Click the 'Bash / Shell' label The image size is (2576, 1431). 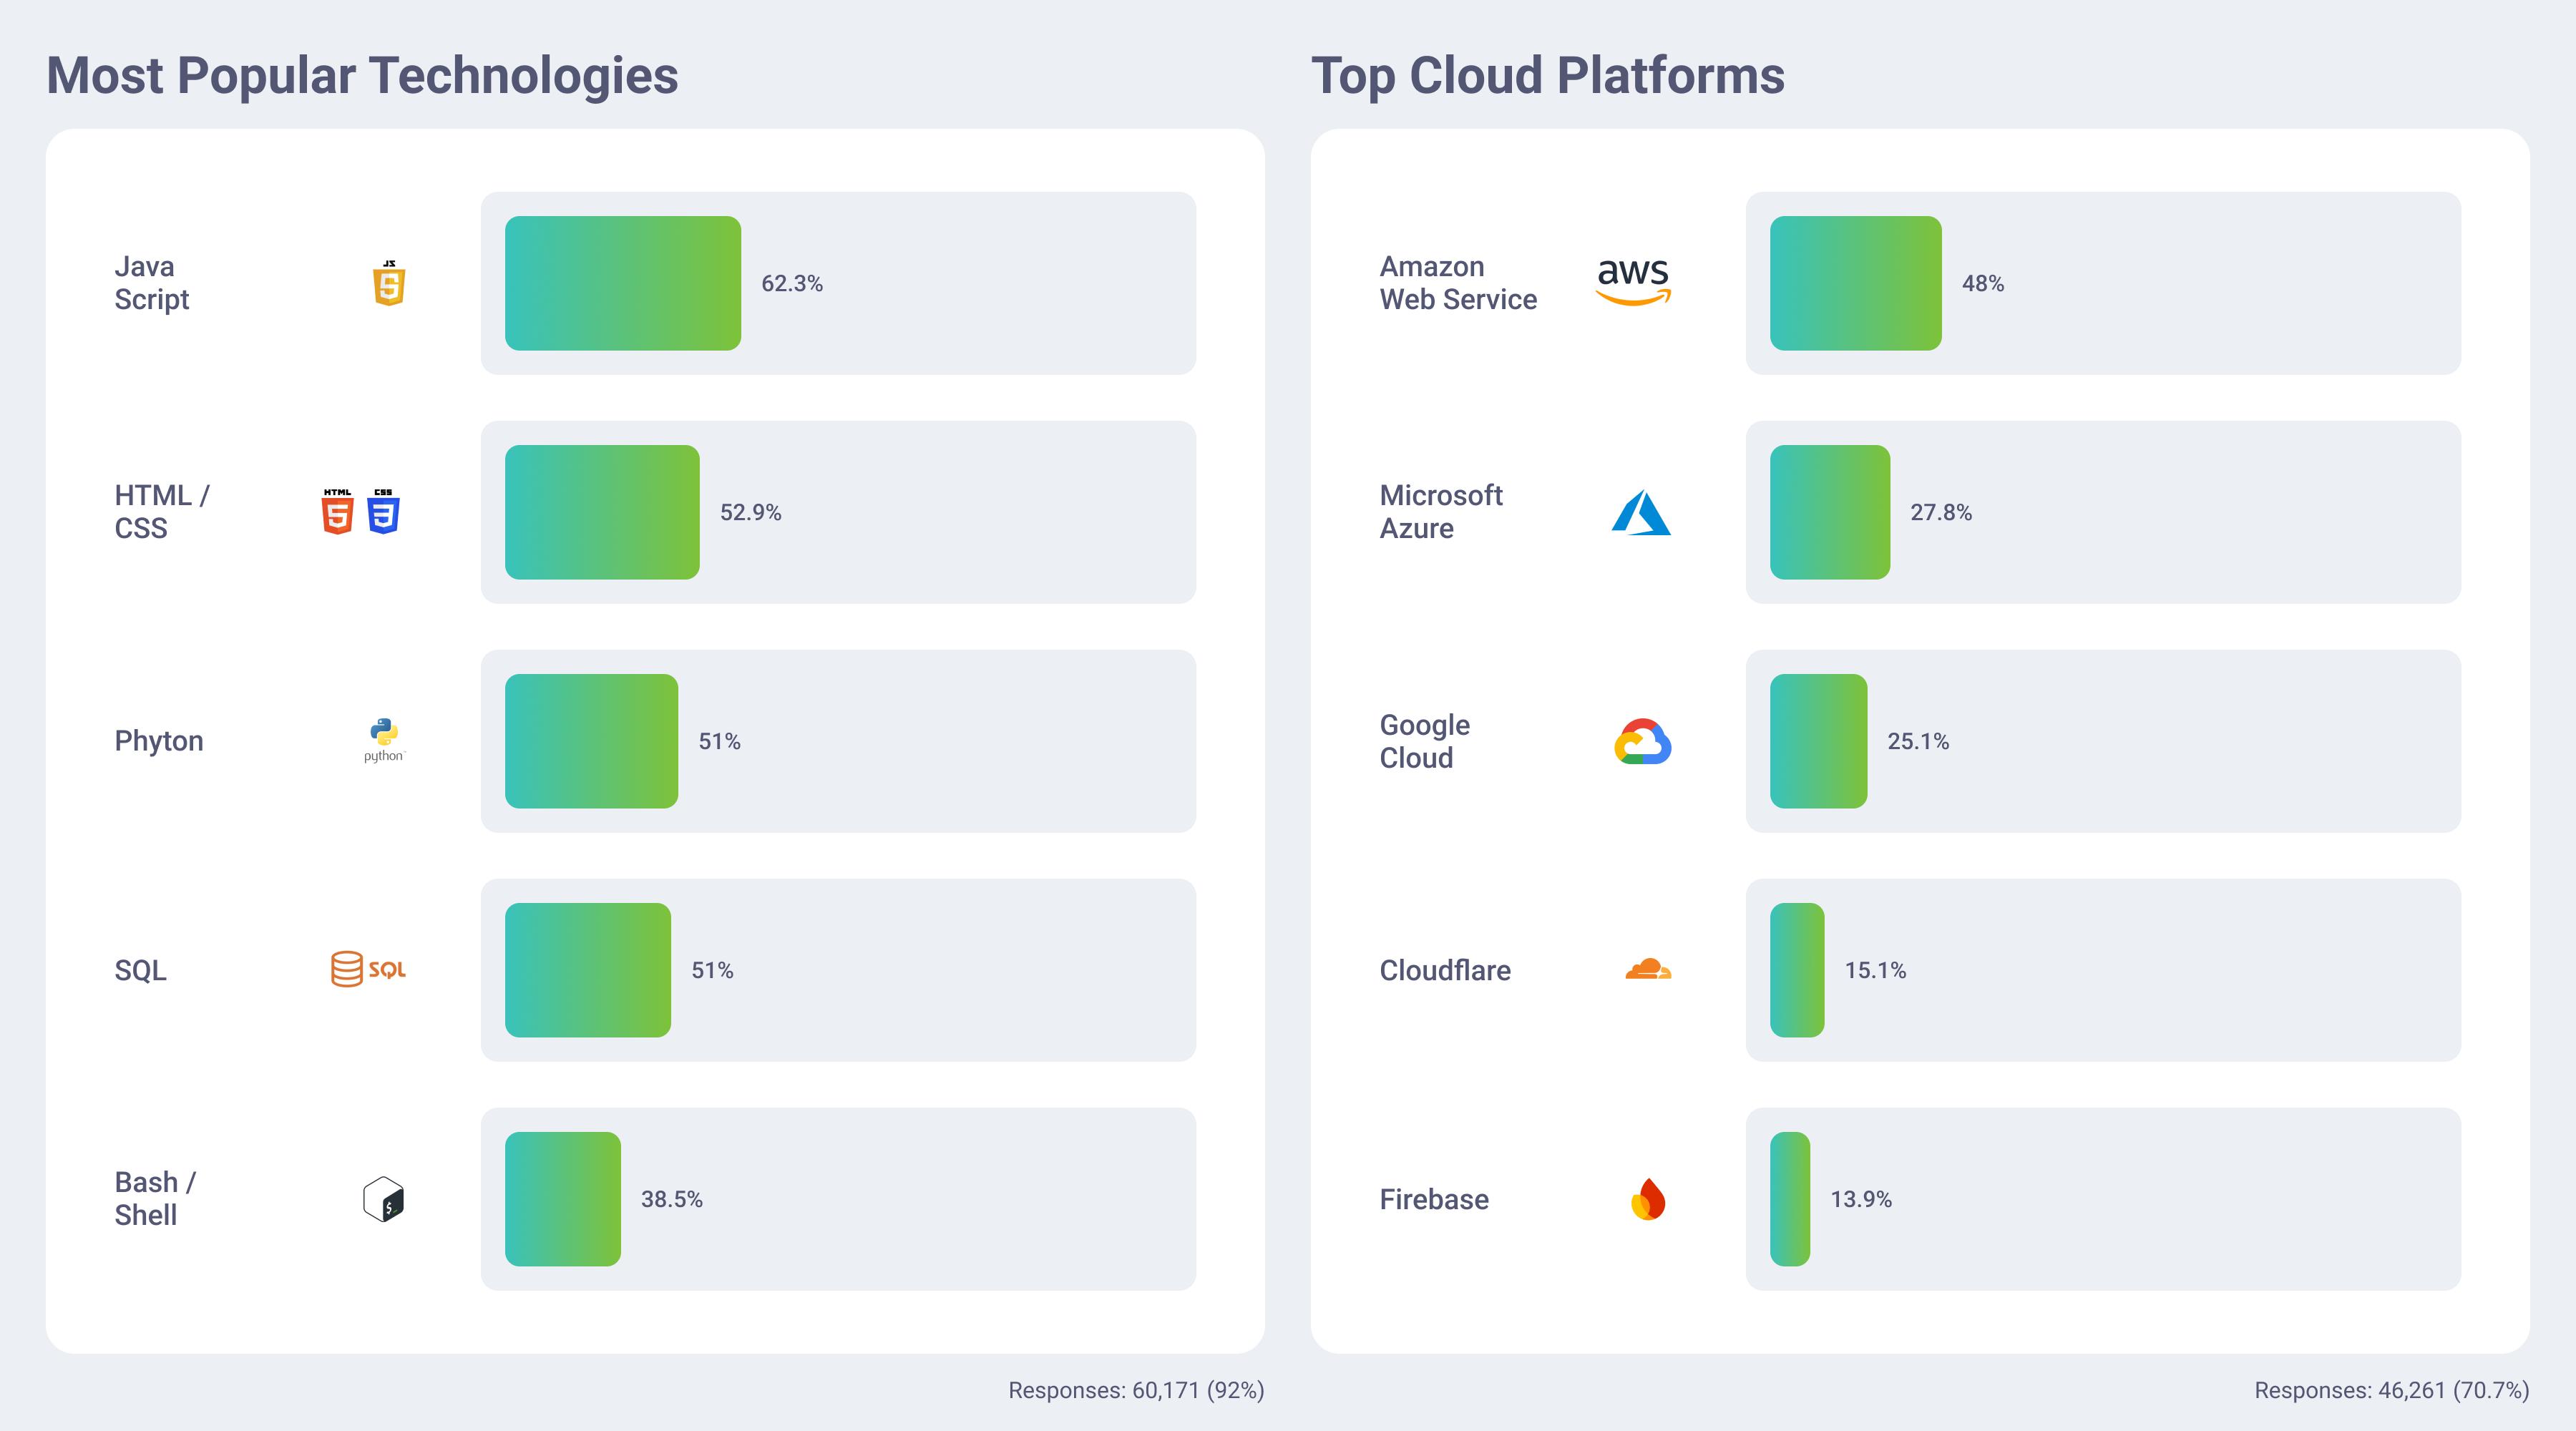pyautogui.click(x=155, y=1199)
